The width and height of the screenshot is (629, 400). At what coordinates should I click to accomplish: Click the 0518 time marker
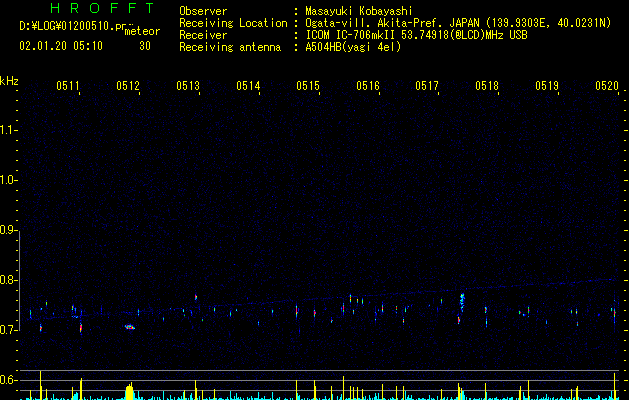[x=487, y=85]
